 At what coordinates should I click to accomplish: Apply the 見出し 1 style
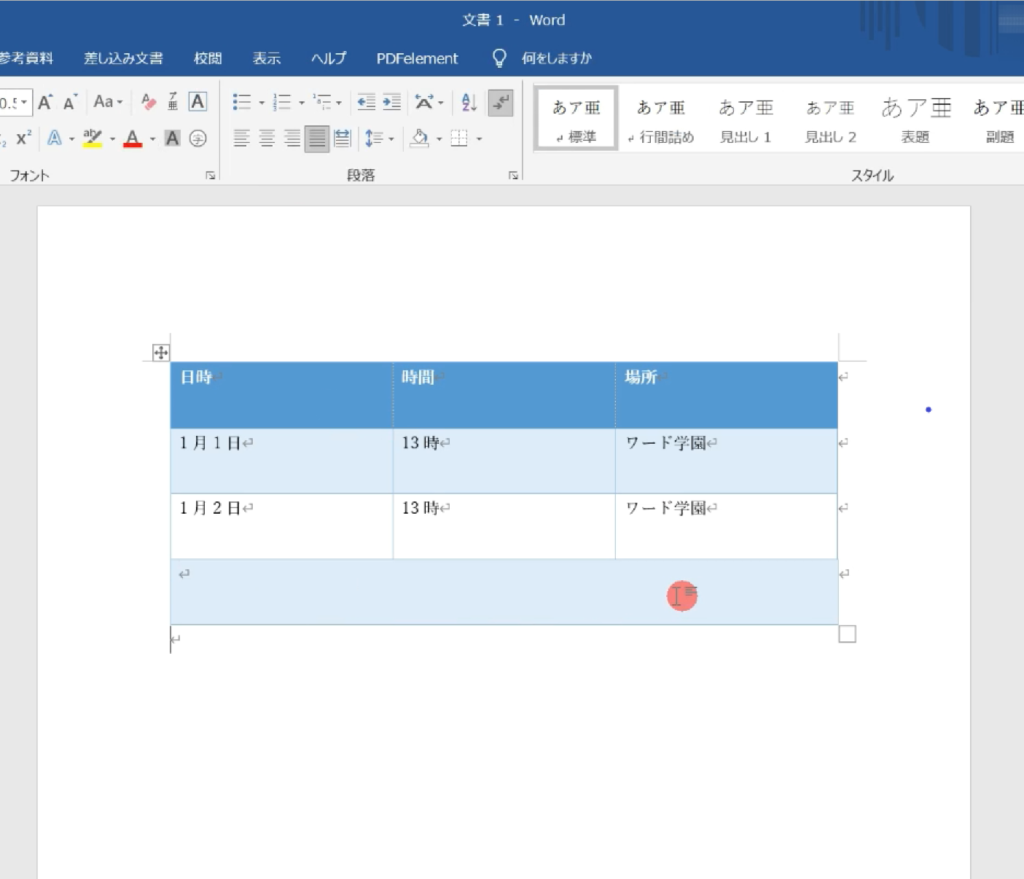click(x=746, y=119)
